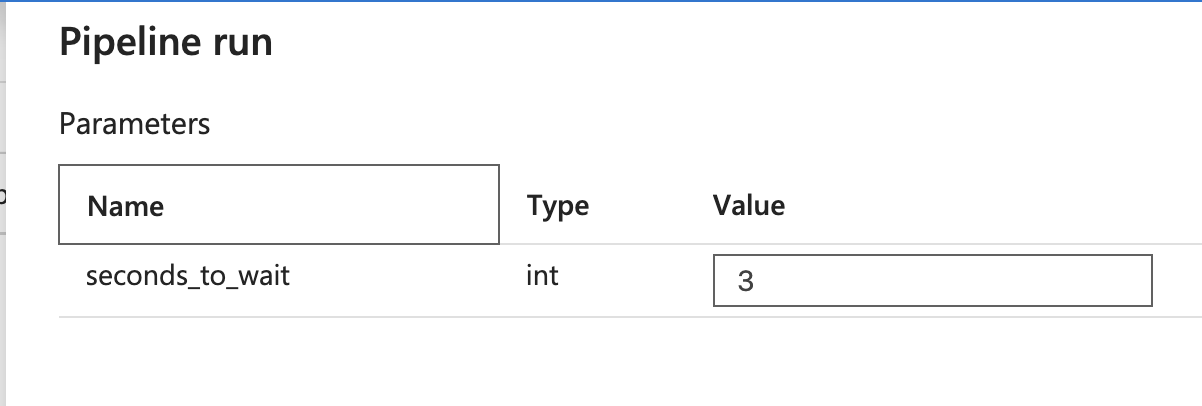
Task: Click empty space right of Pipeline run title
Action: click(x=700, y=43)
